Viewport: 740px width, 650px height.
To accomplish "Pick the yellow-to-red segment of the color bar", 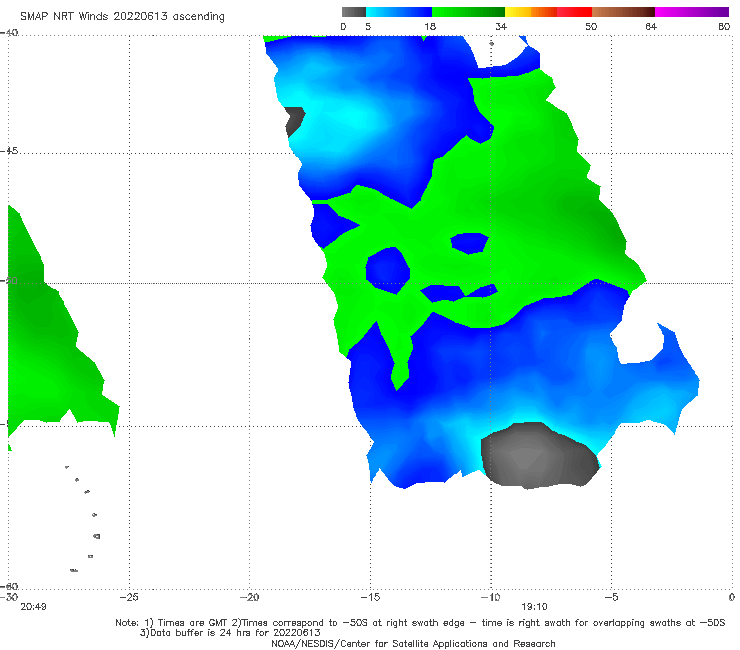I will (x=548, y=12).
